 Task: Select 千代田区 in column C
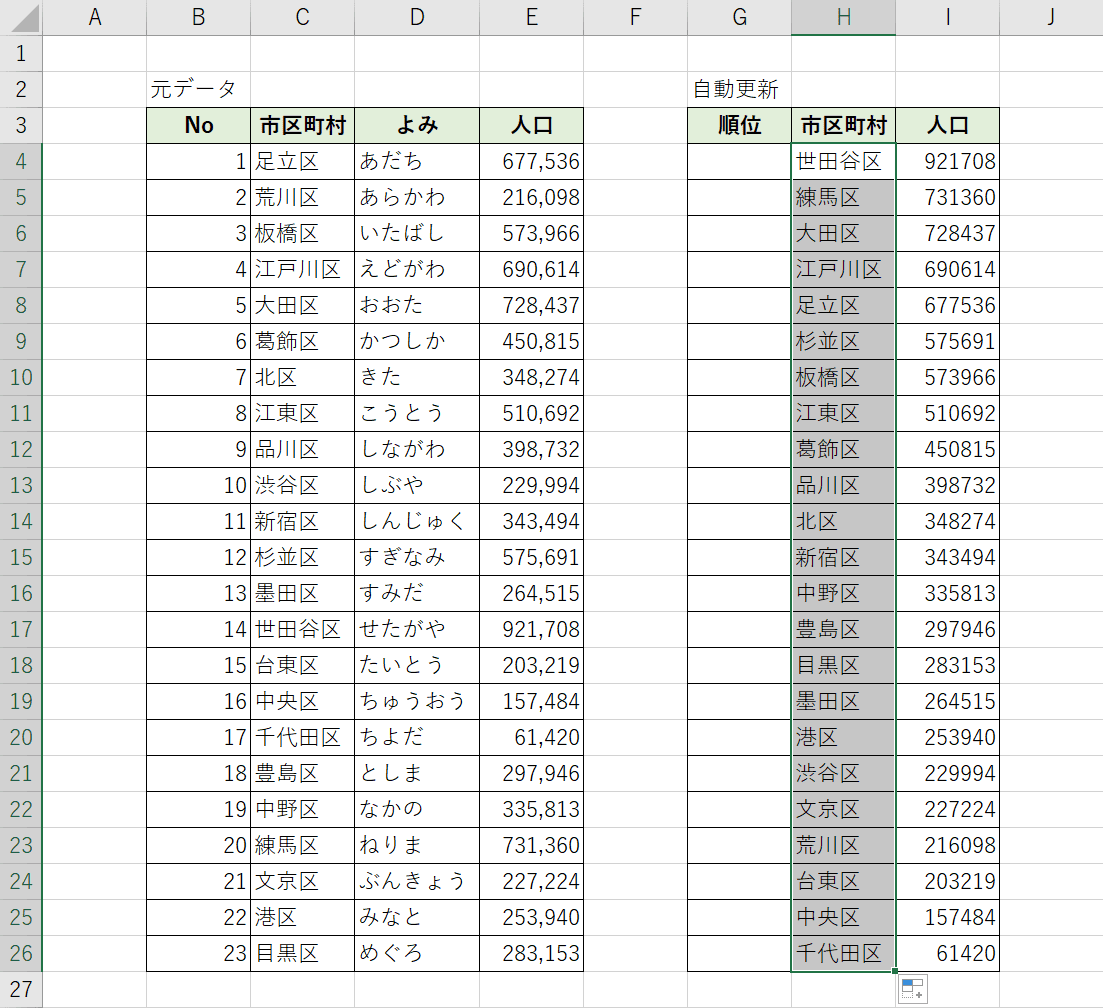[x=302, y=737]
